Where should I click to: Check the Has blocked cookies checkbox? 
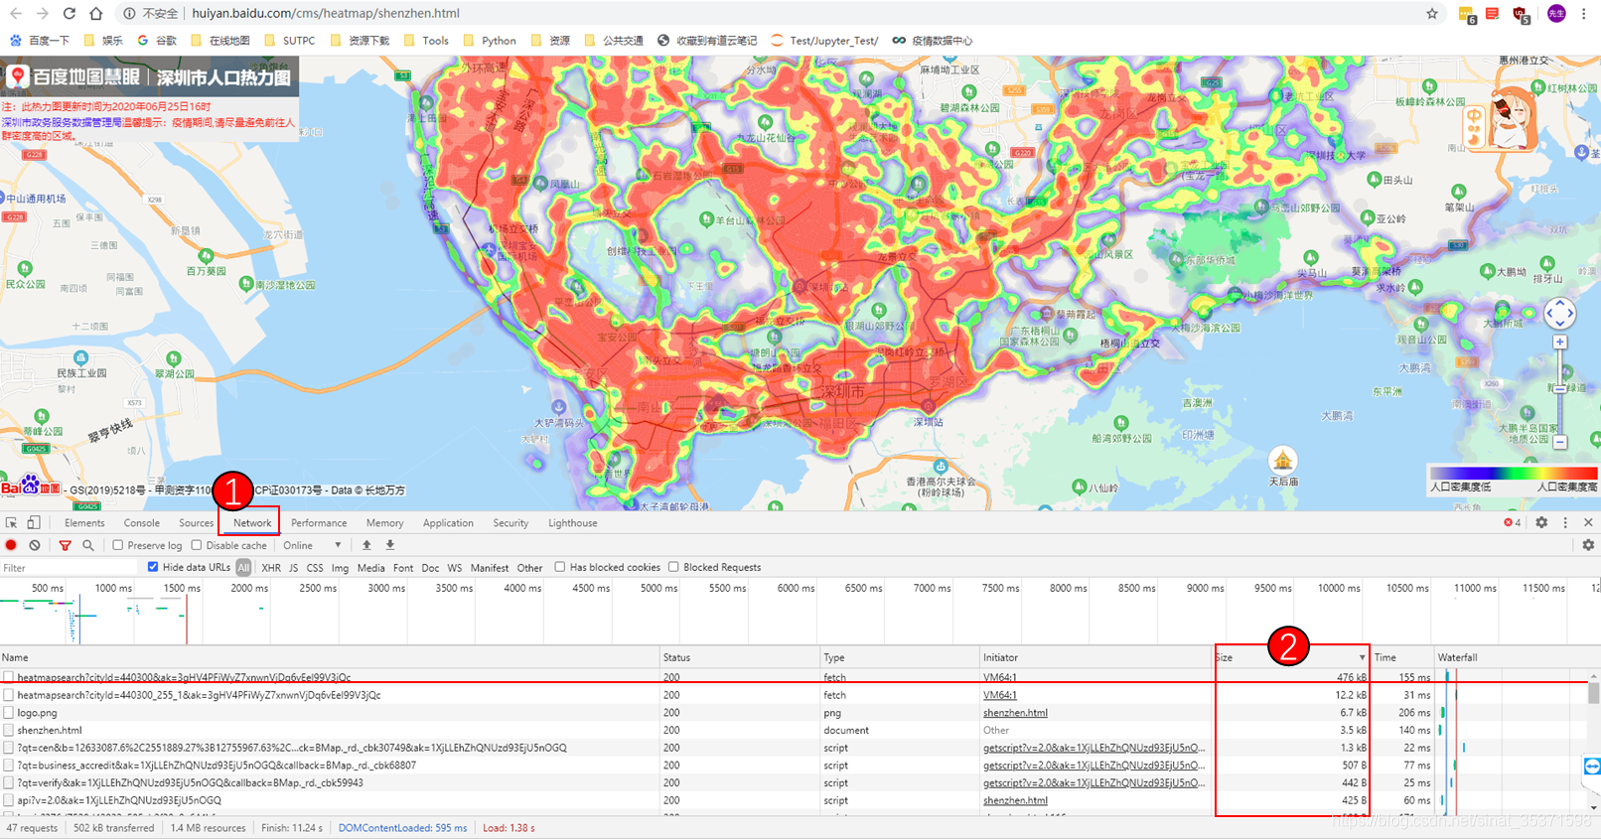pos(560,567)
